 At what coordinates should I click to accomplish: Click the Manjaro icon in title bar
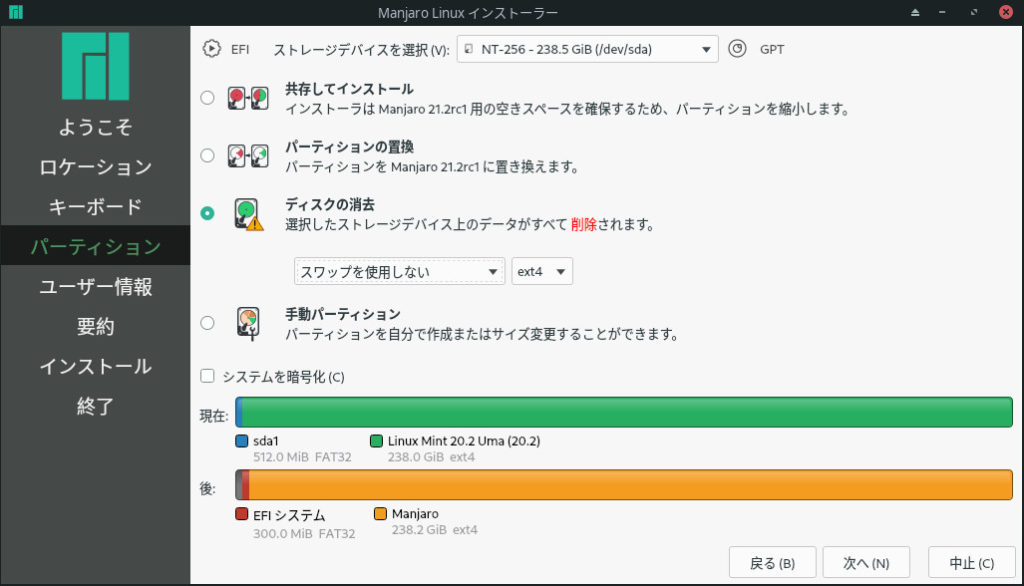[15, 12]
